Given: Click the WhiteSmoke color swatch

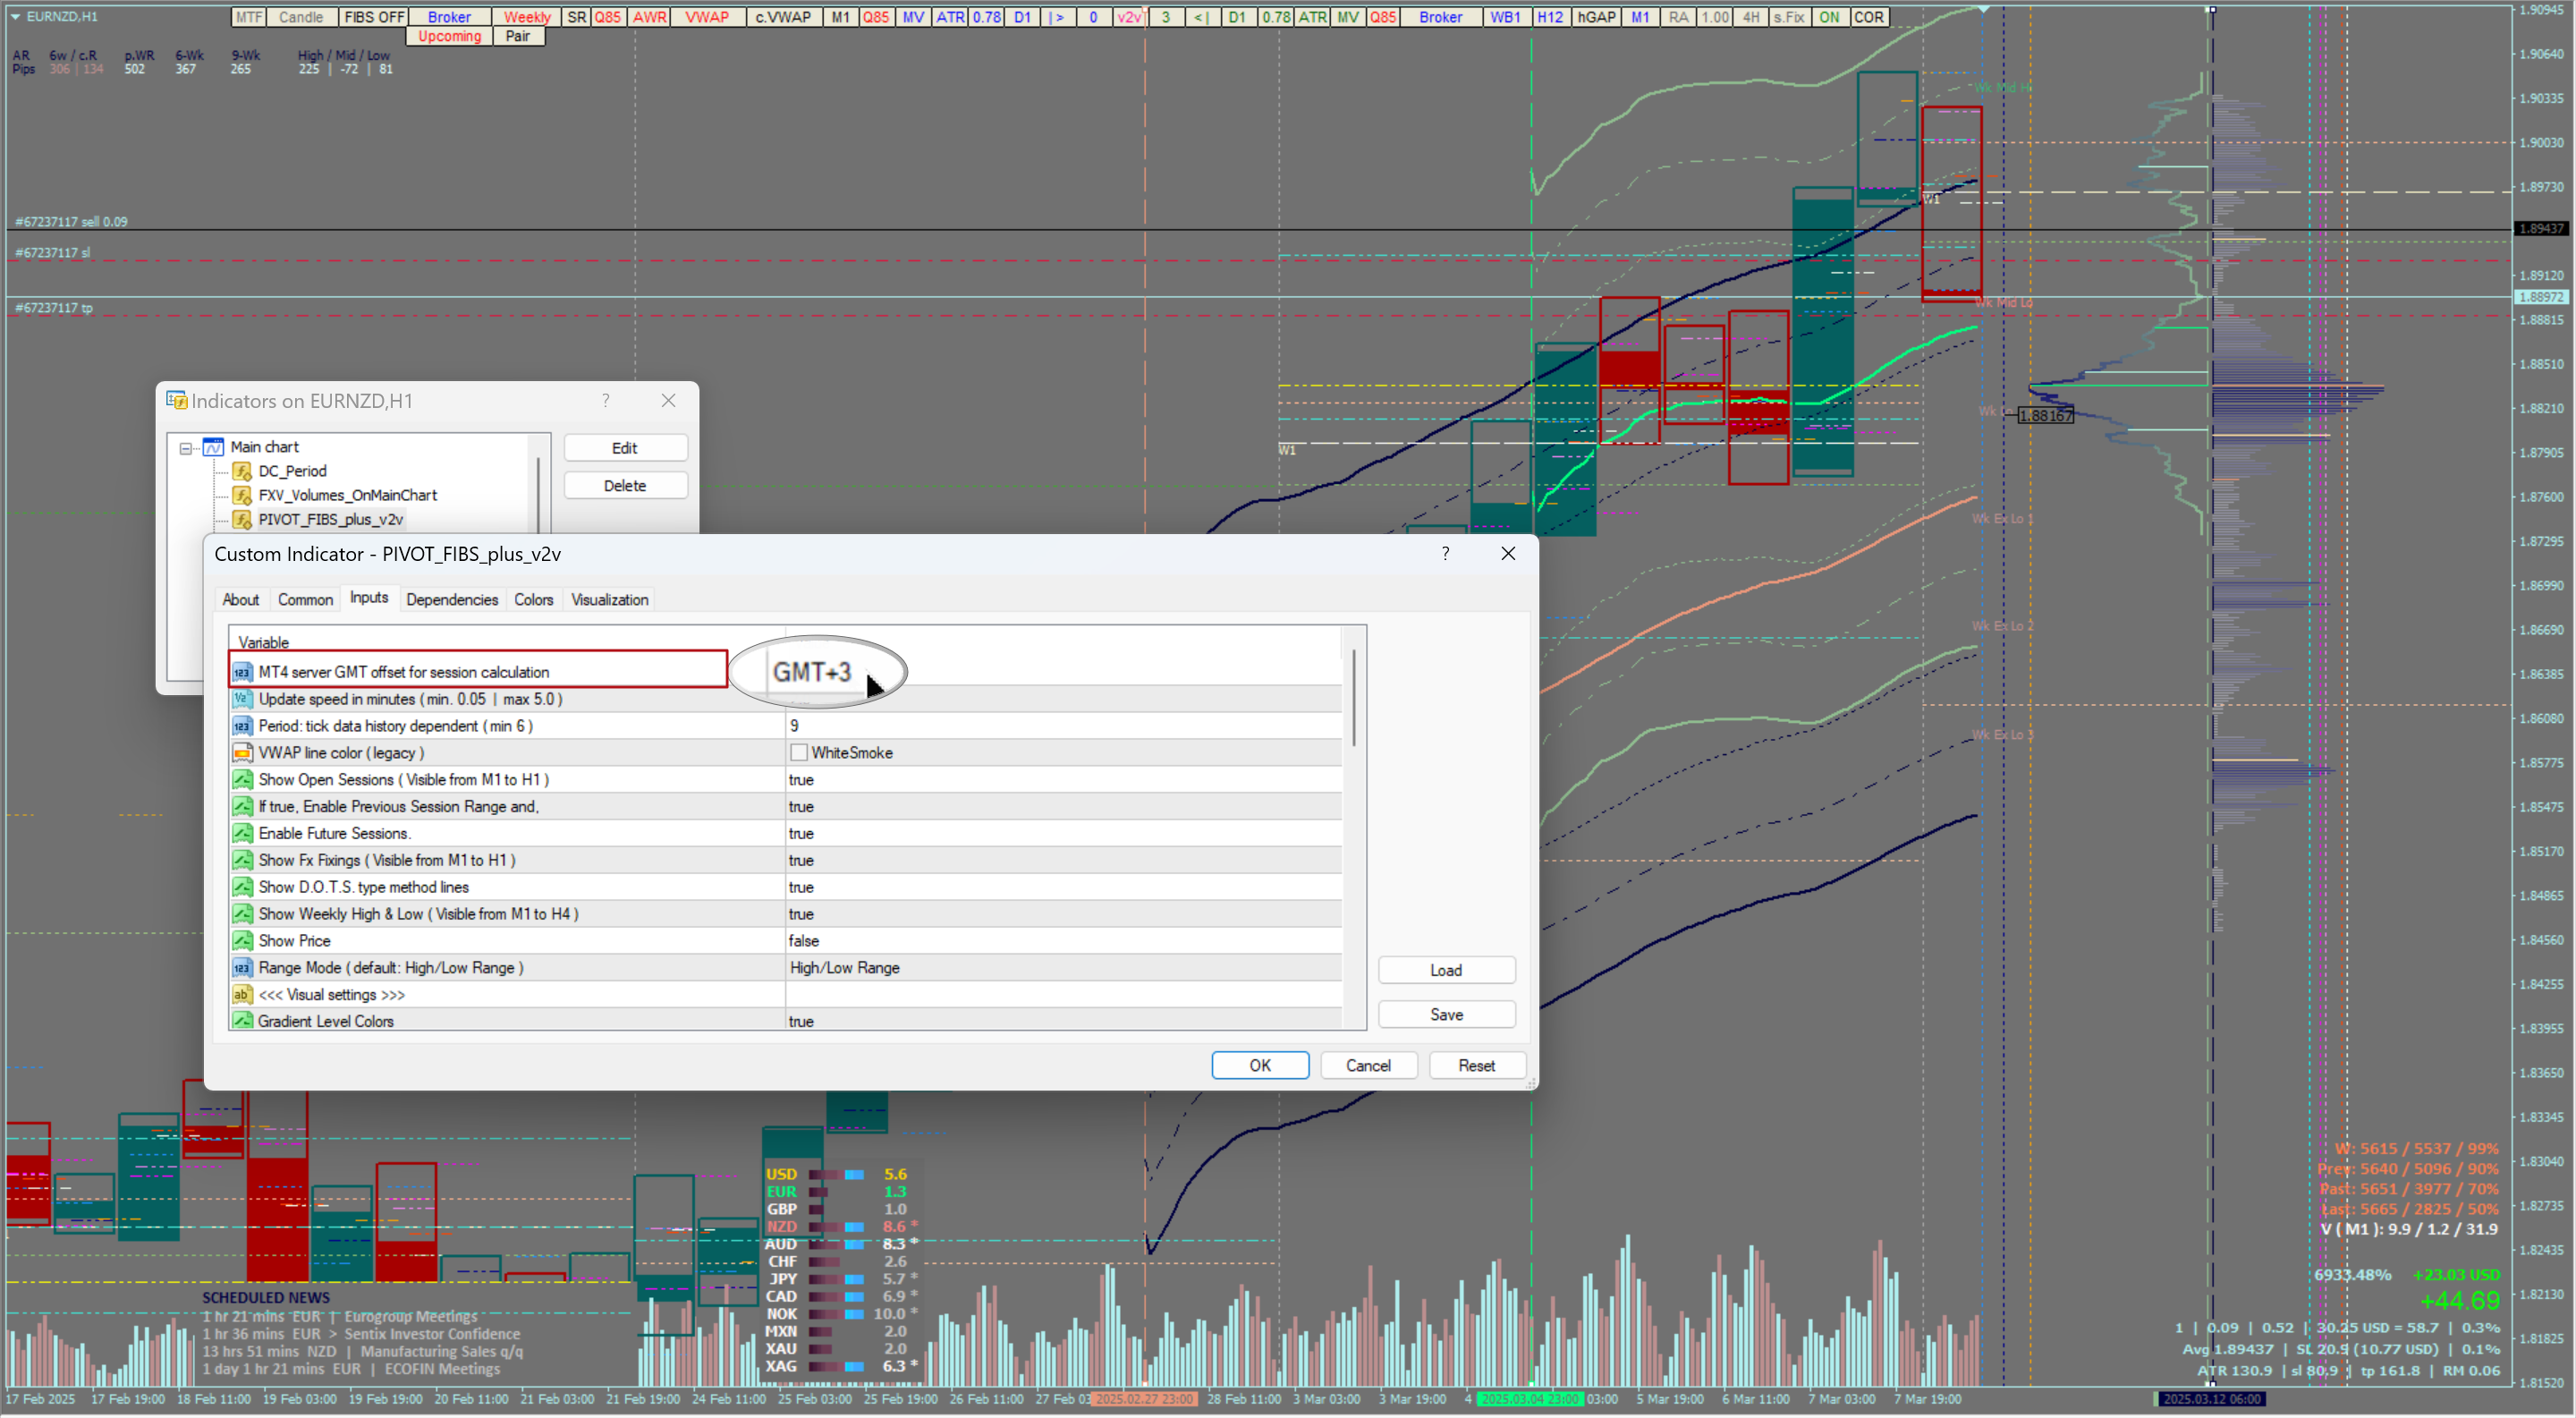Looking at the screenshot, I should tap(799, 753).
